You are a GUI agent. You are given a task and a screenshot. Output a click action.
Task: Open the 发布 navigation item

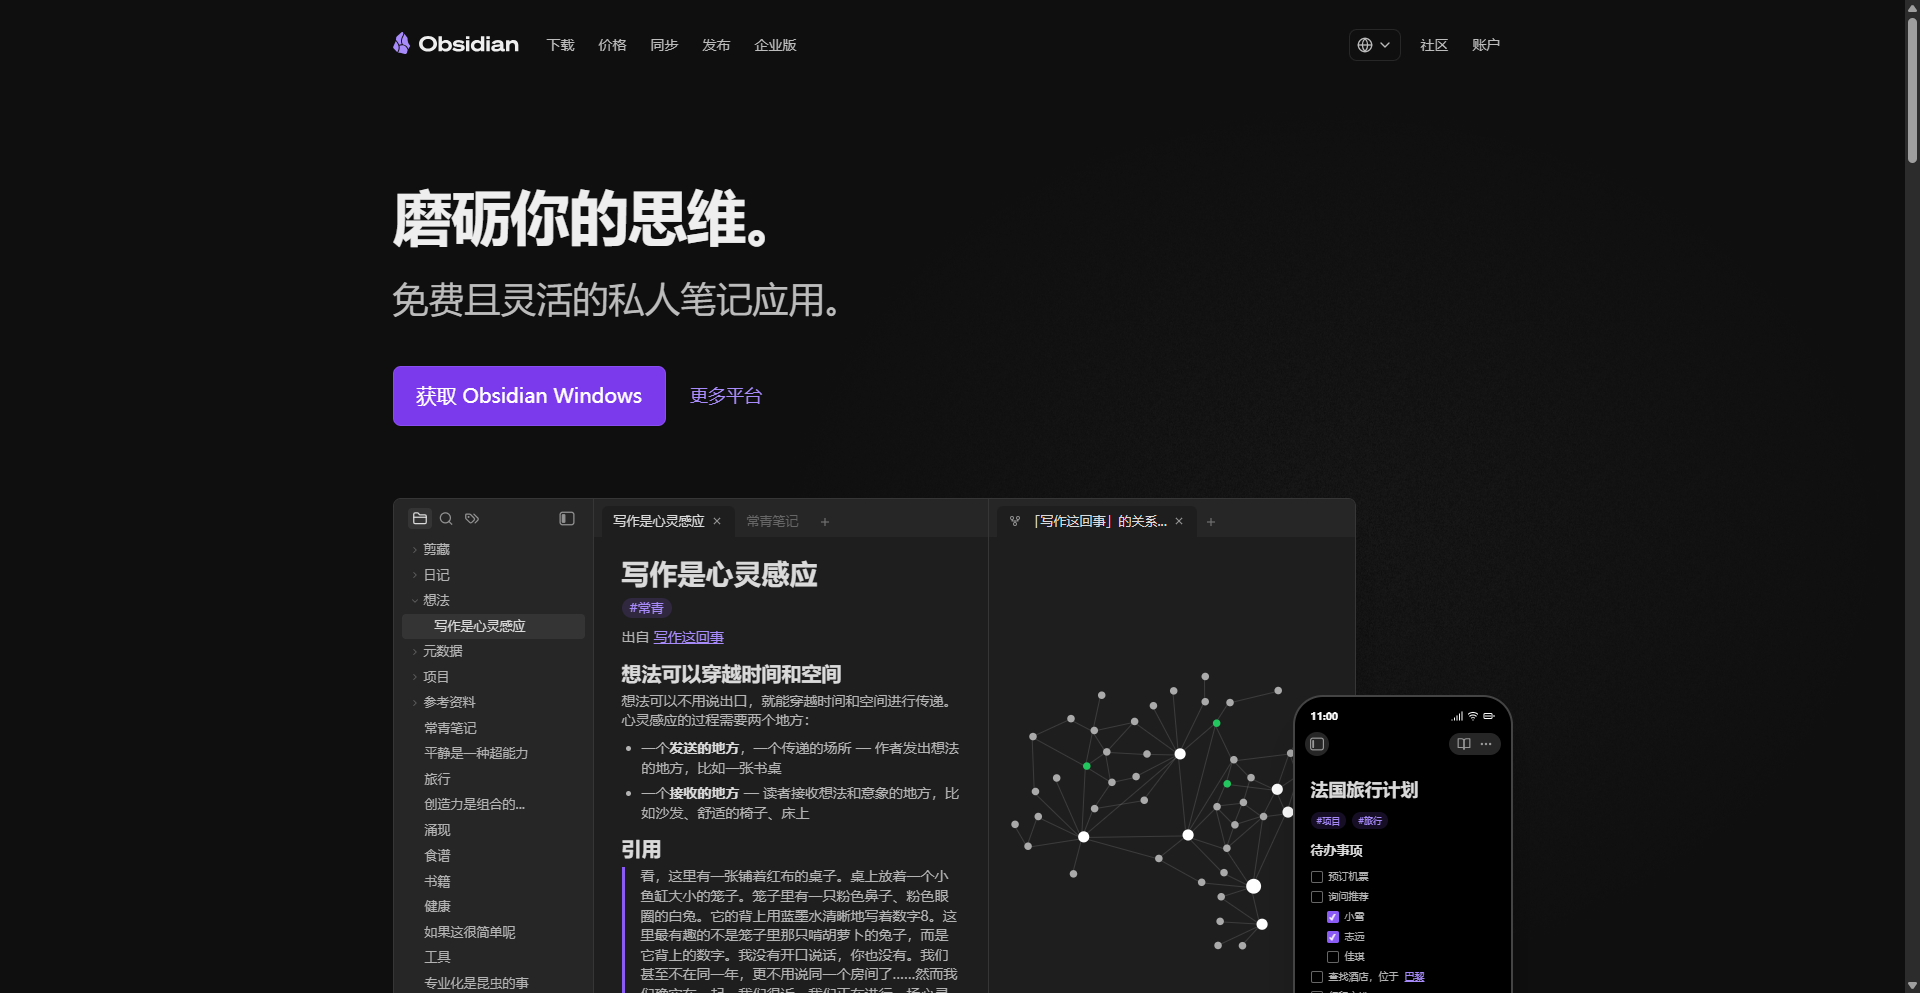pyautogui.click(x=716, y=45)
